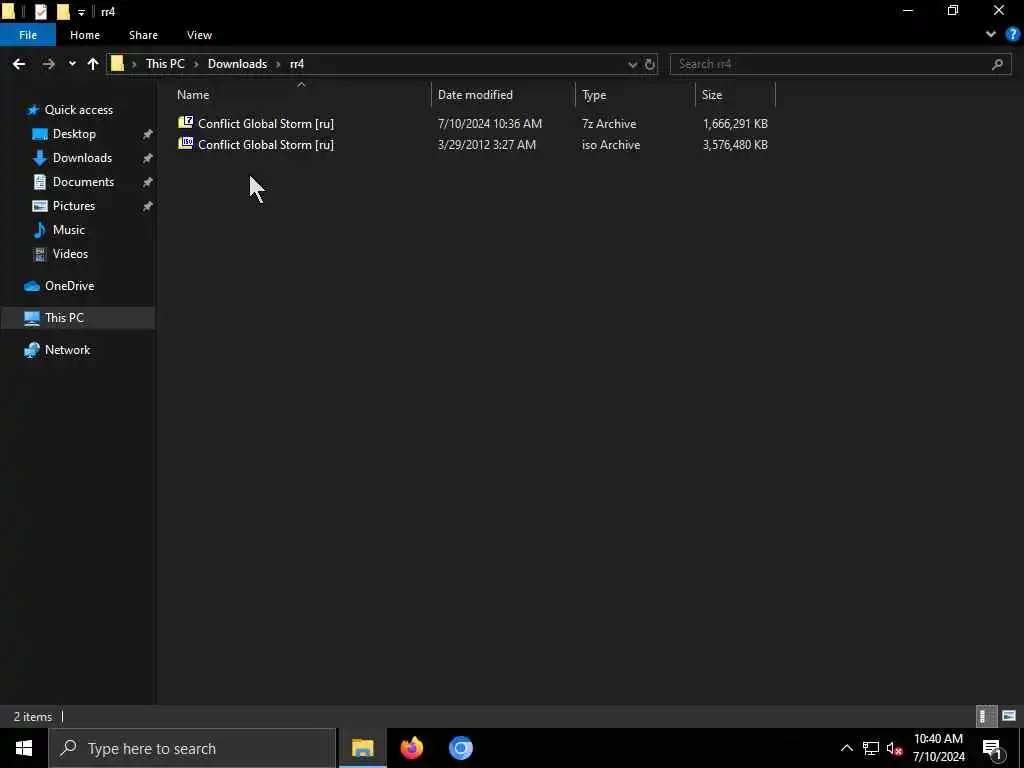Expand the address bar history dropdown
Screen dimensions: 1024x768
(x=632, y=64)
